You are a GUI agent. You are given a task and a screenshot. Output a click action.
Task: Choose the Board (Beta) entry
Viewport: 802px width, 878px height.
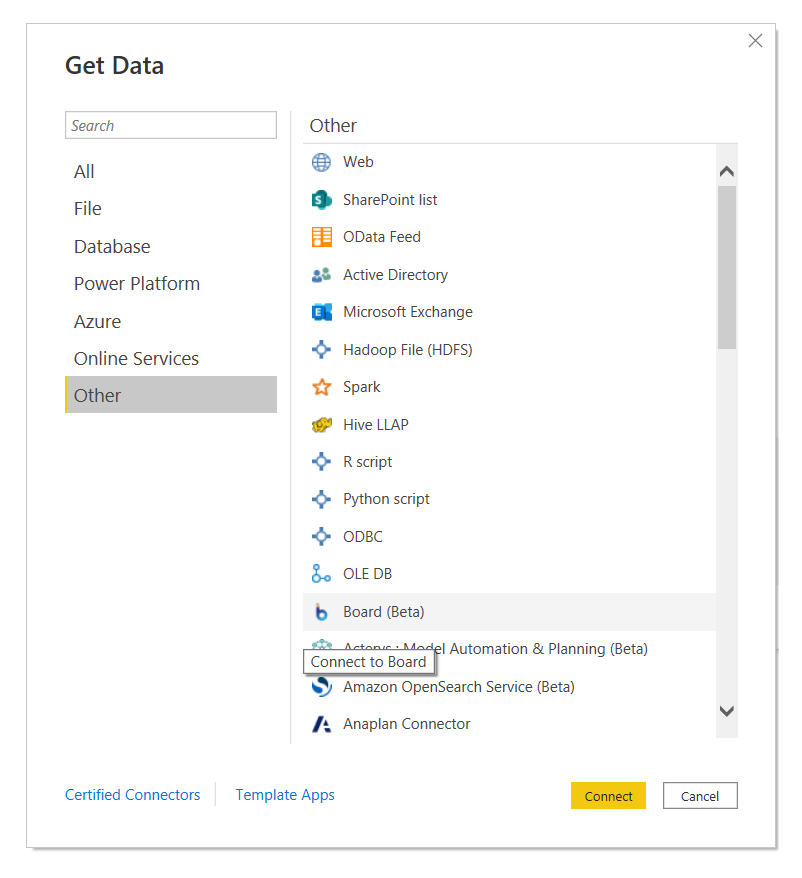pos(509,612)
